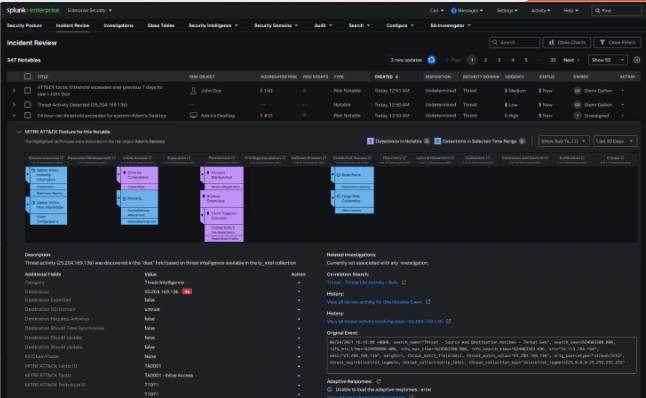Image resolution: width=646 pixels, height=398 pixels.
Task: Click the John Doe user icon
Action: (x=193, y=91)
